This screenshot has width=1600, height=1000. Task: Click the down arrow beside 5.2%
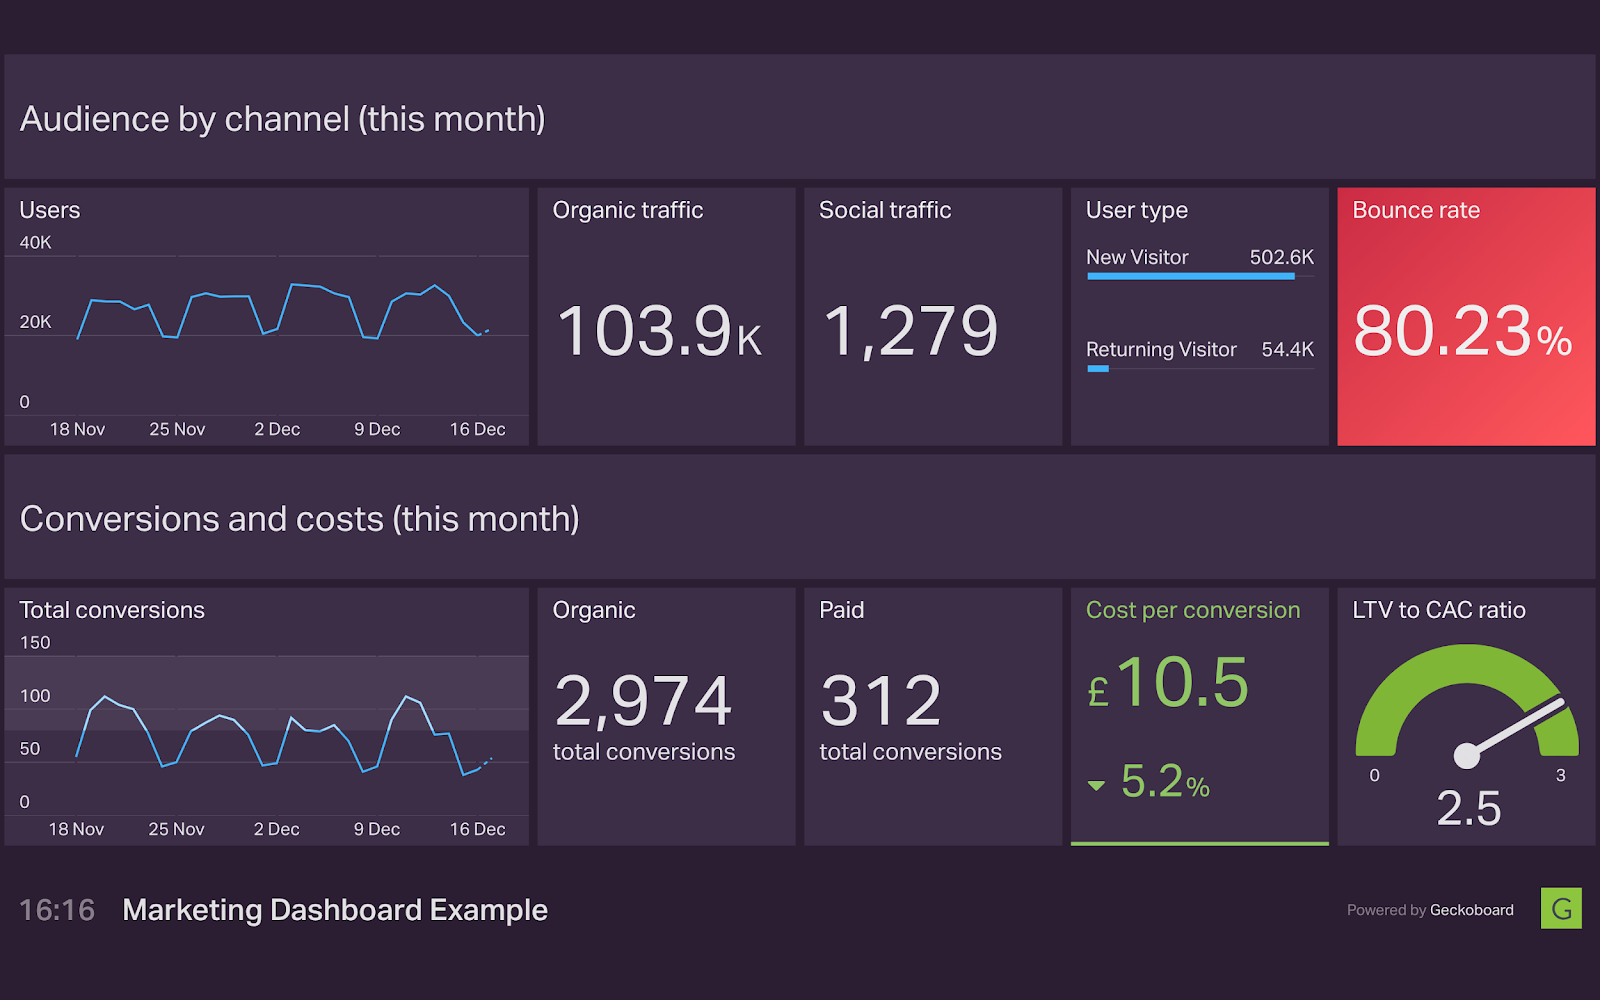[1096, 786]
